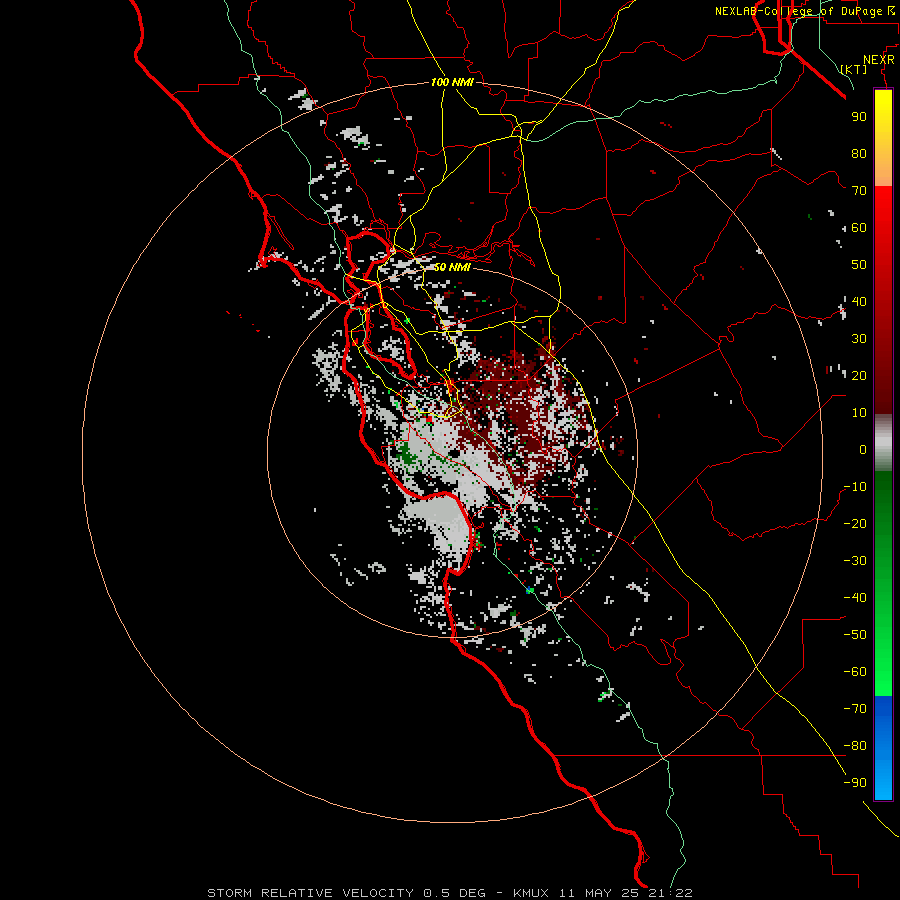Click the STORM RELATIVE VELOCITY caption text
Image resolution: width=900 pixels, height=900 pixels.
[310, 893]
